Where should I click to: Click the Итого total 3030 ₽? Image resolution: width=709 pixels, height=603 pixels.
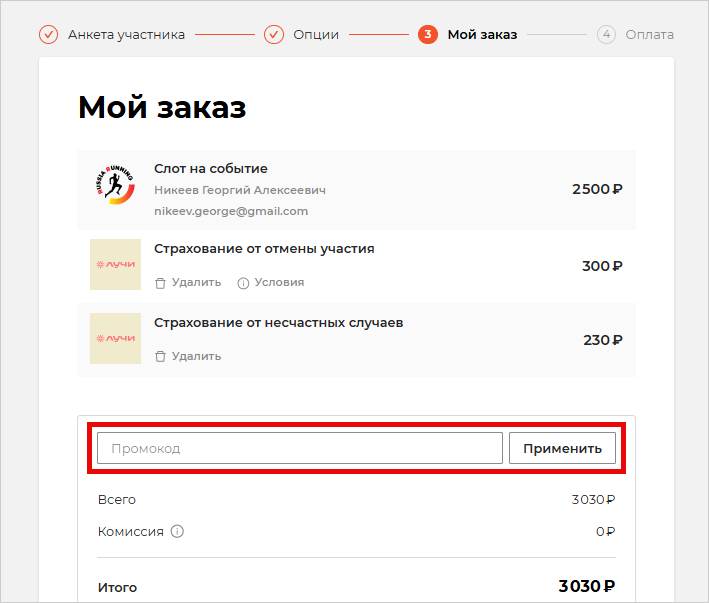coord(586,586)
